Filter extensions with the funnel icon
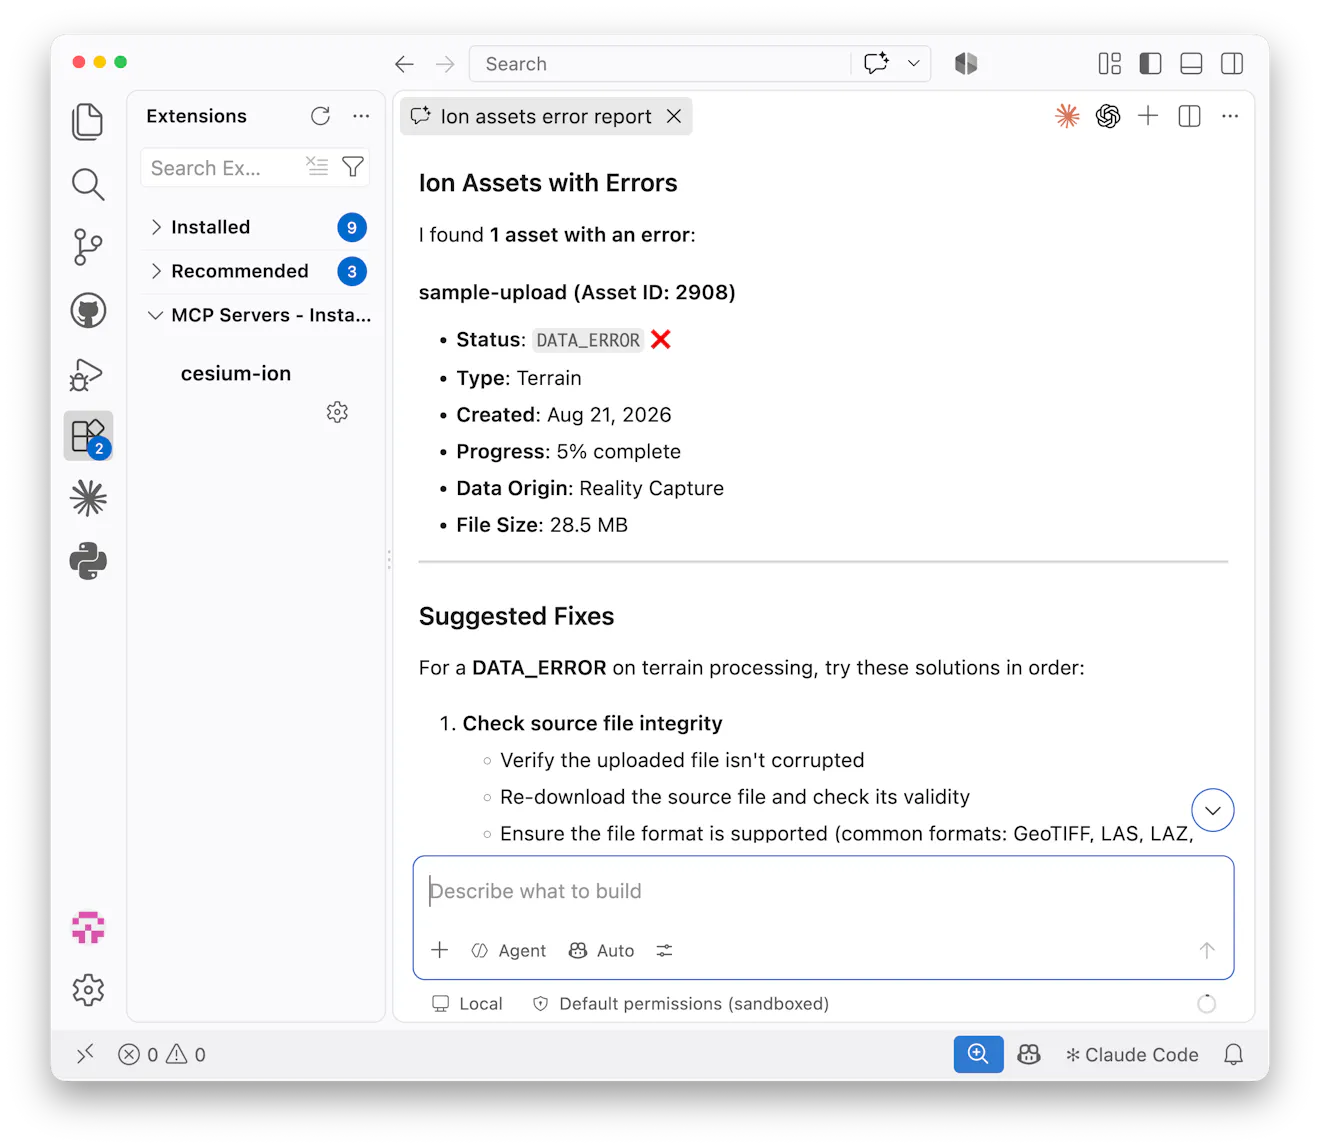The image size is (1320, 1148). tap(353, 167)
